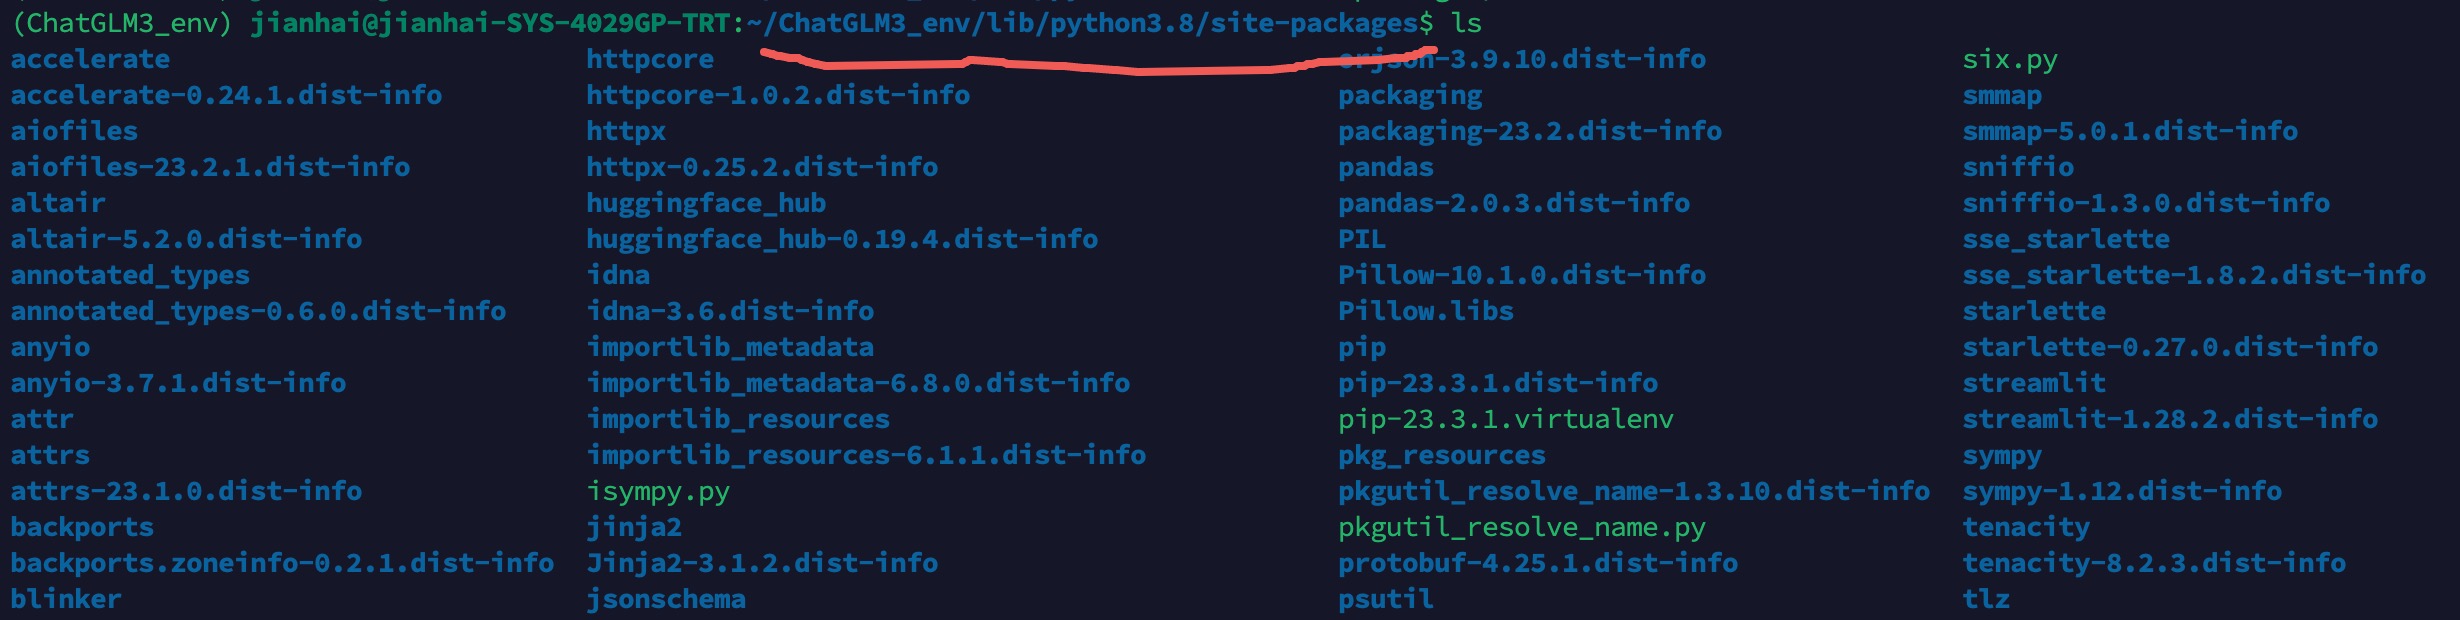The image size is (2460, 620).
Task: Click the accelerate directory name
Action: tap(90, 59)
